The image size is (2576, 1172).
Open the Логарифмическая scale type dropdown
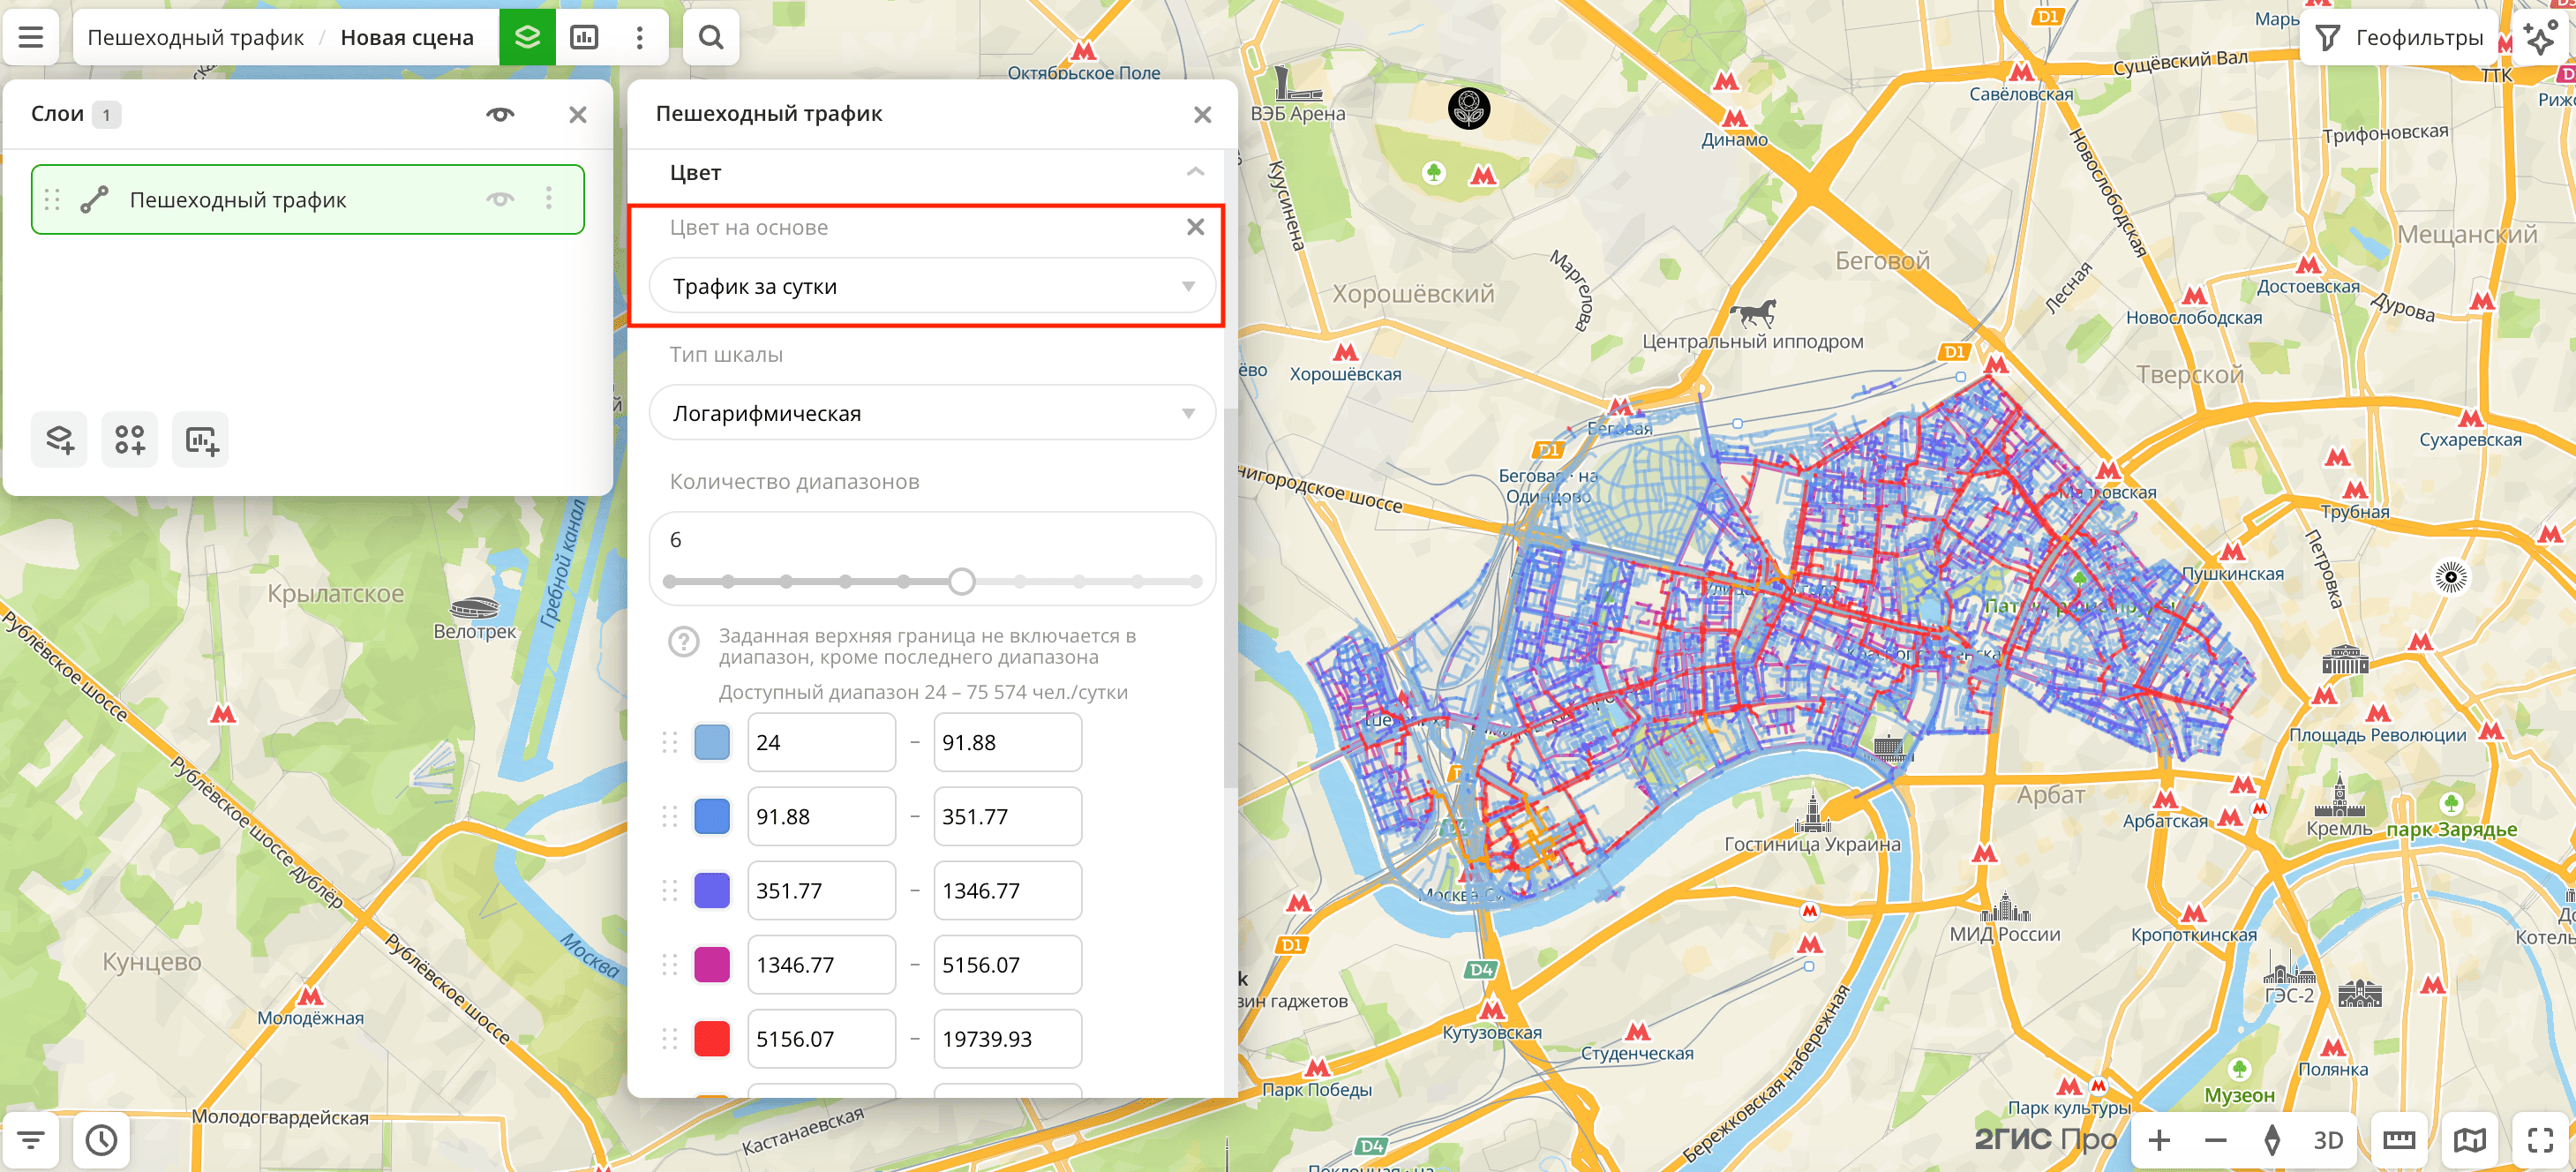pyautogui.click(x=932, y=413)
